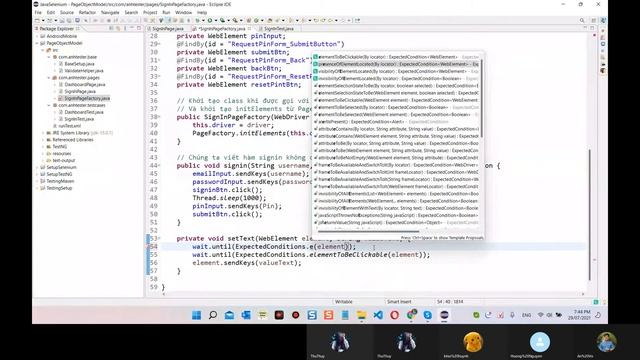Open the Run menu
This screenshot has height=360, width=640.
[x=166, y=13]
